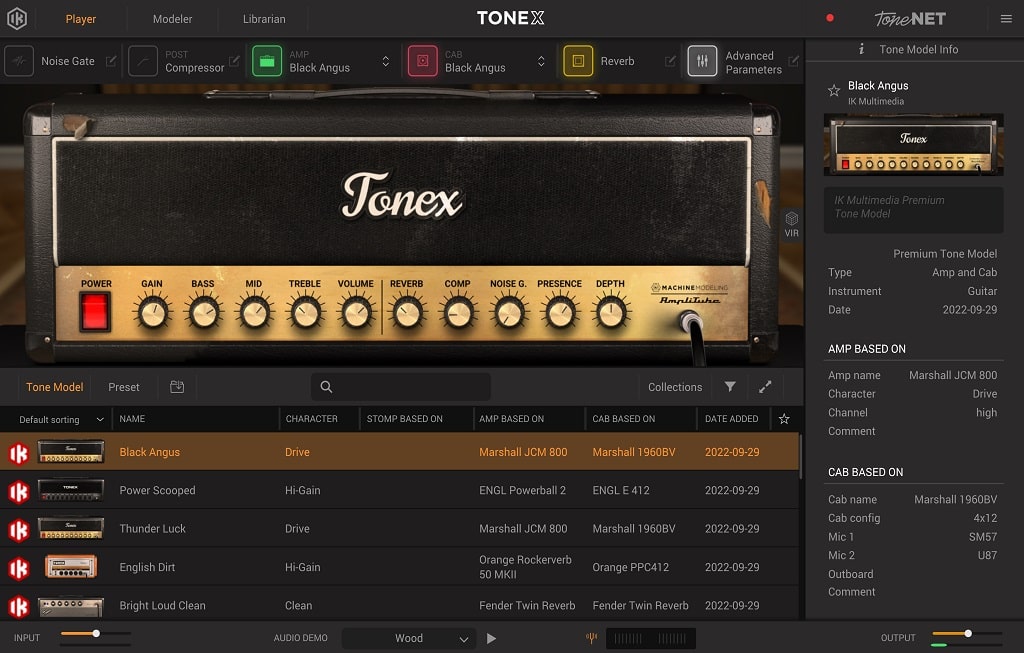Favorite Black Angus with the info panel star

(833, 91)
